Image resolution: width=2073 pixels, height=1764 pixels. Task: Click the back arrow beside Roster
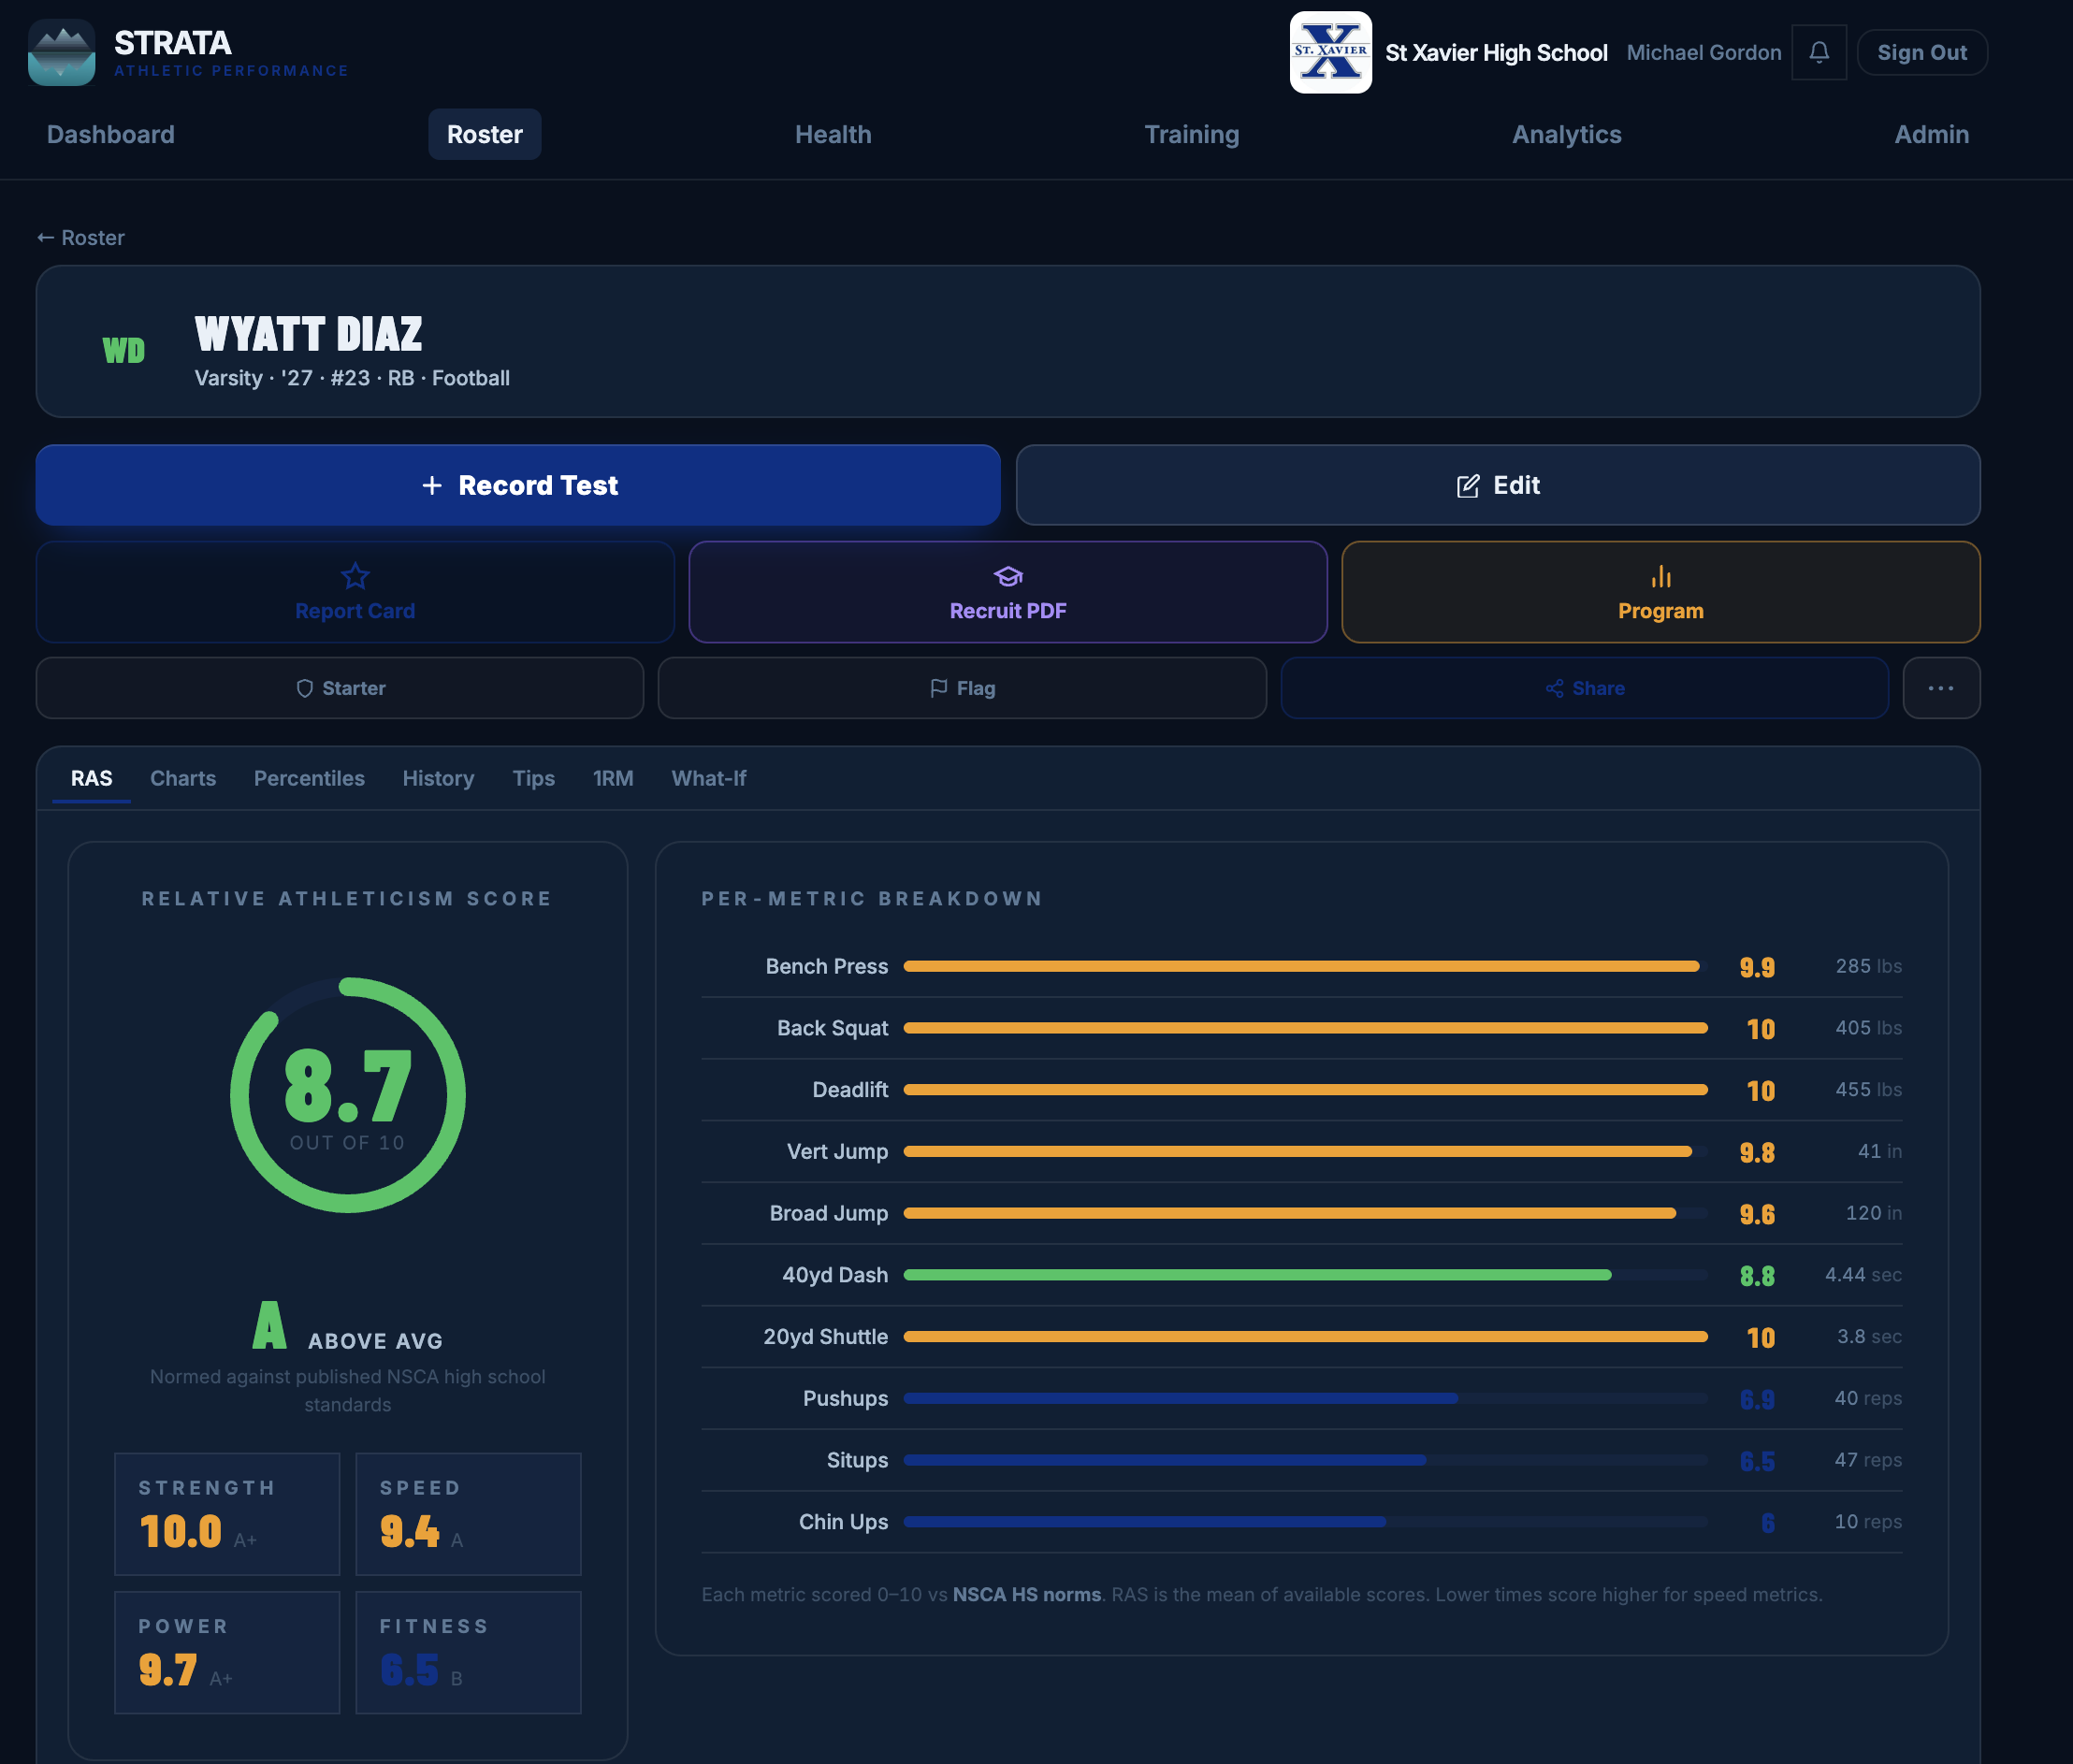(x=45, y=238)
